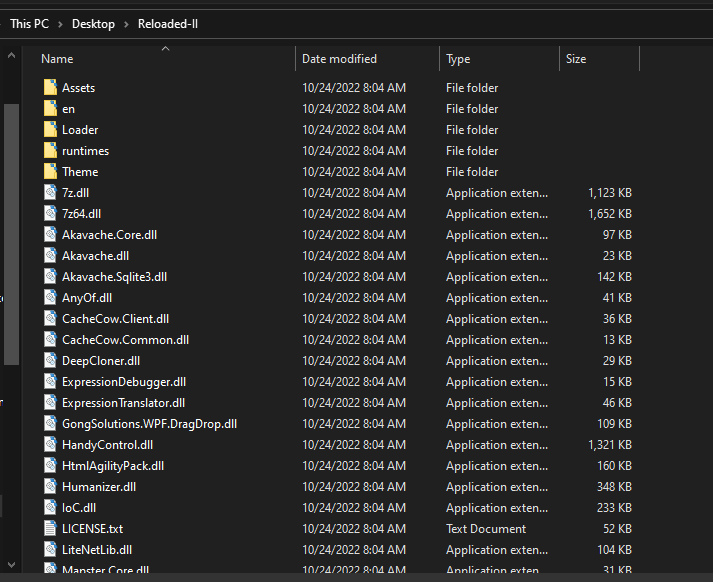Click the Humanizer.dll file icon
Screen dimensions: 713x582
(51, 487)
